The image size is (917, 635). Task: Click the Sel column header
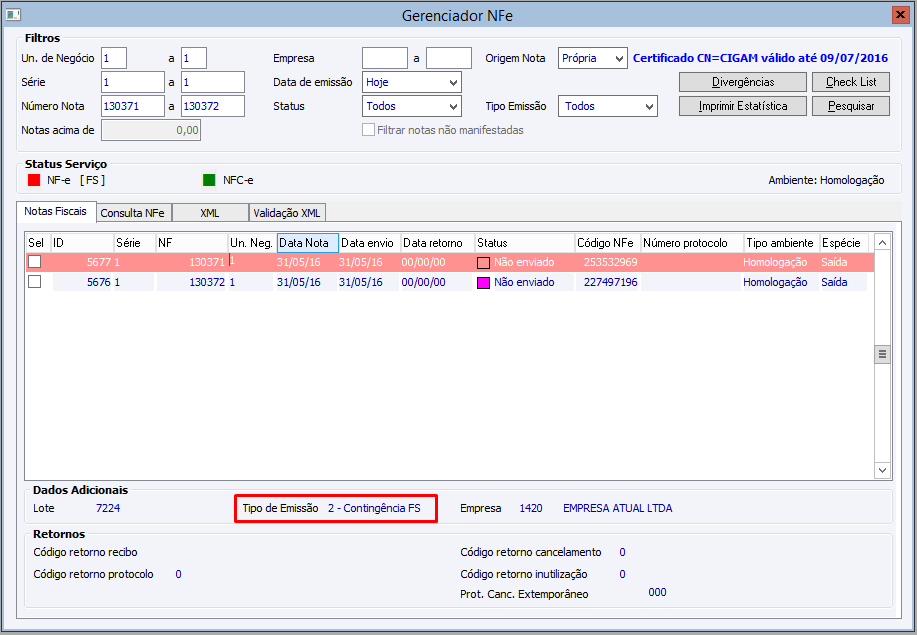pyautogui.click(x=38, y=243)
